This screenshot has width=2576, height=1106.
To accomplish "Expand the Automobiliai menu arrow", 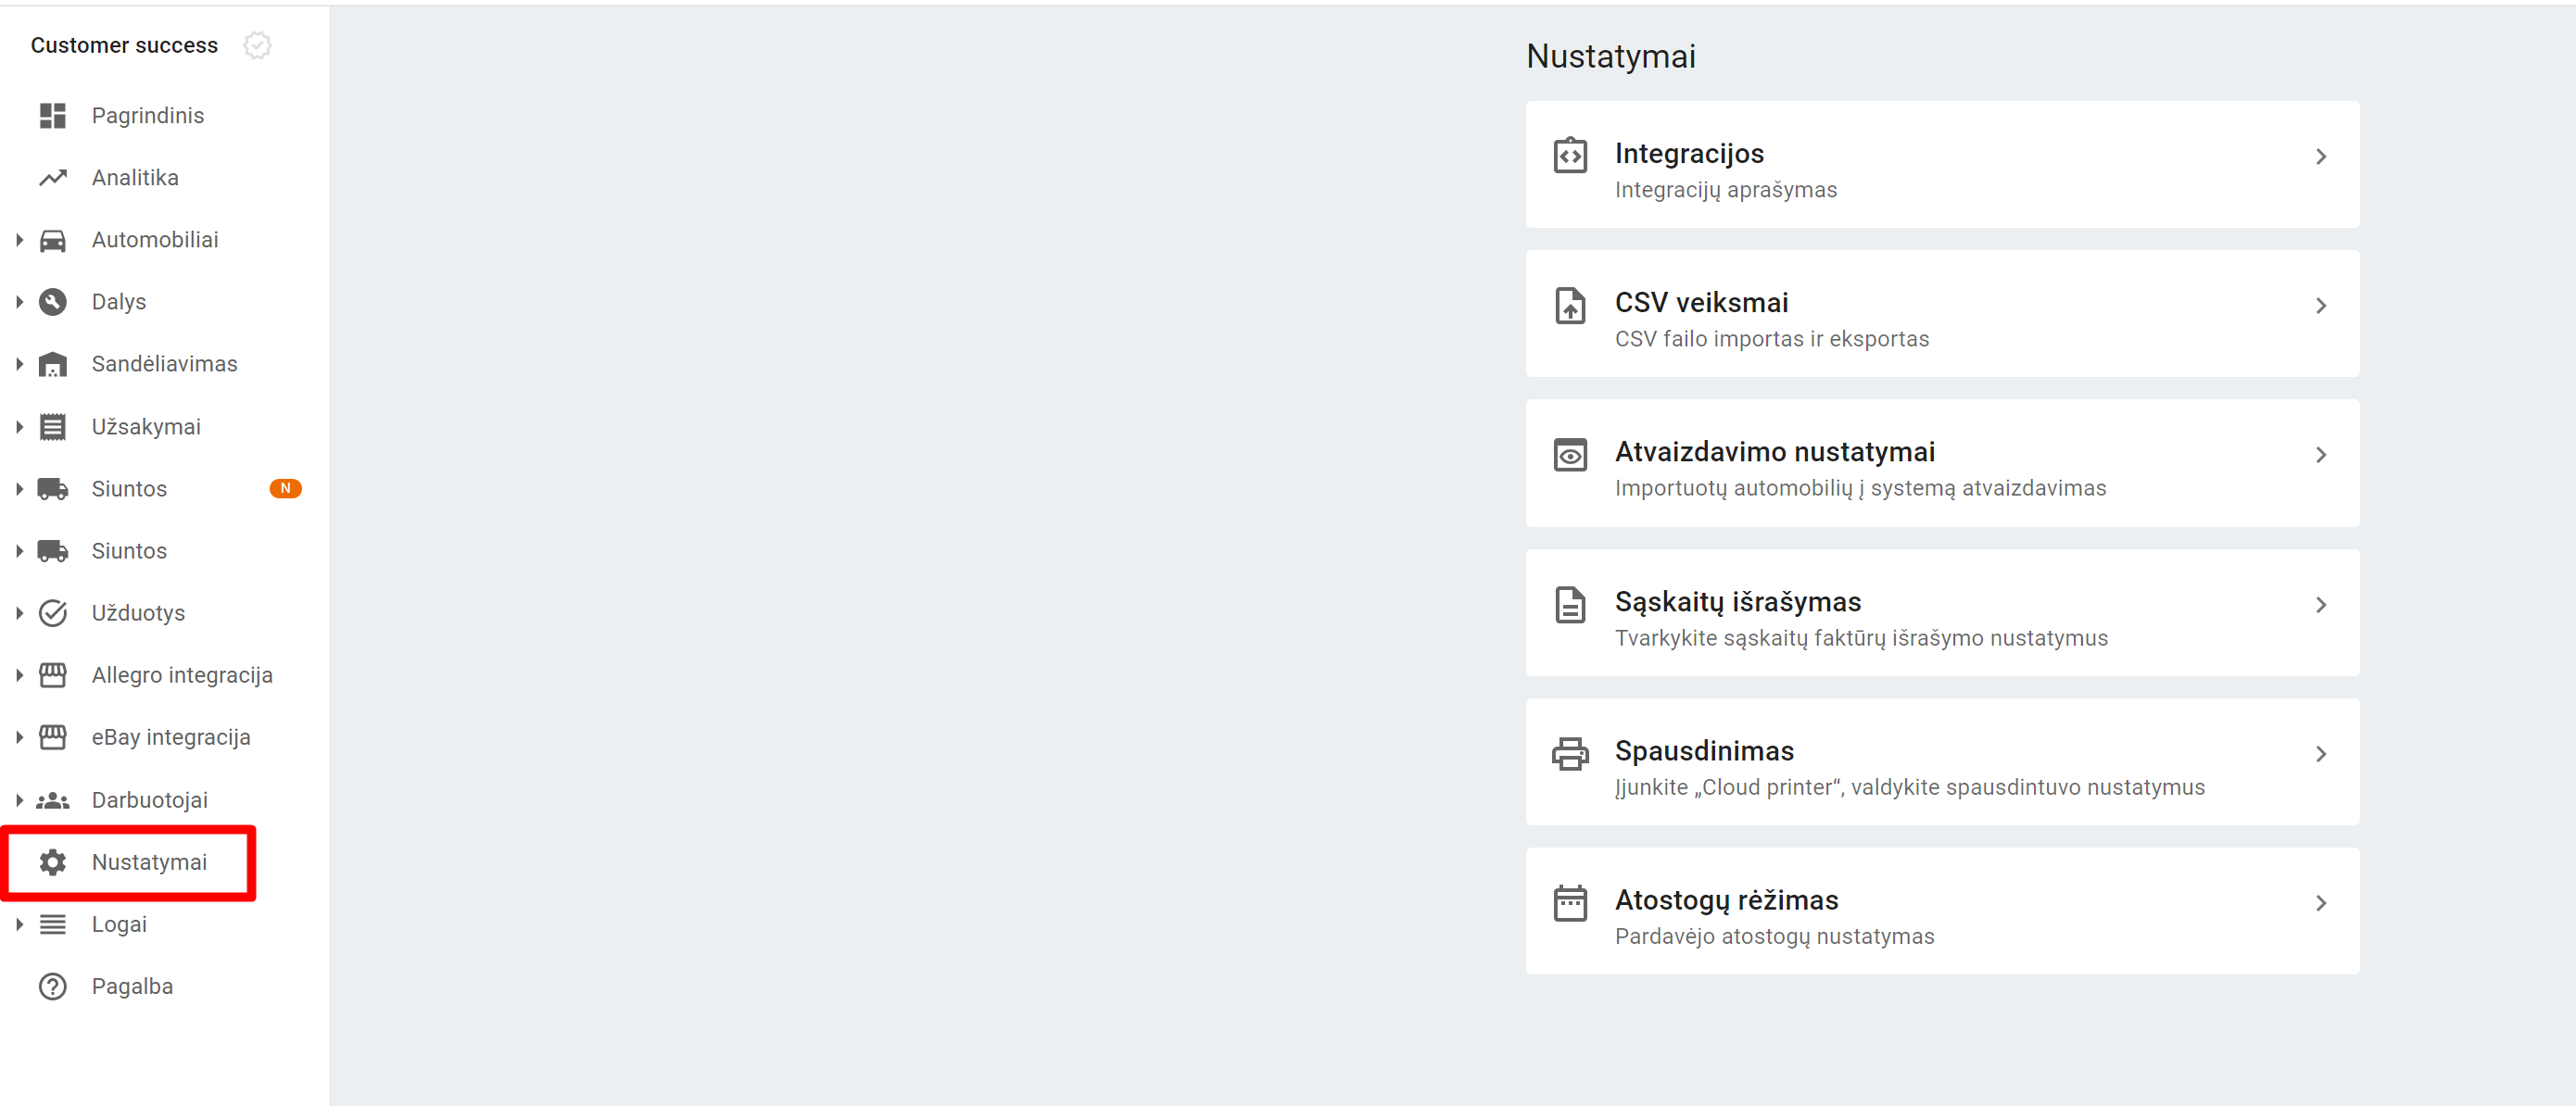I will click(19, 240).
